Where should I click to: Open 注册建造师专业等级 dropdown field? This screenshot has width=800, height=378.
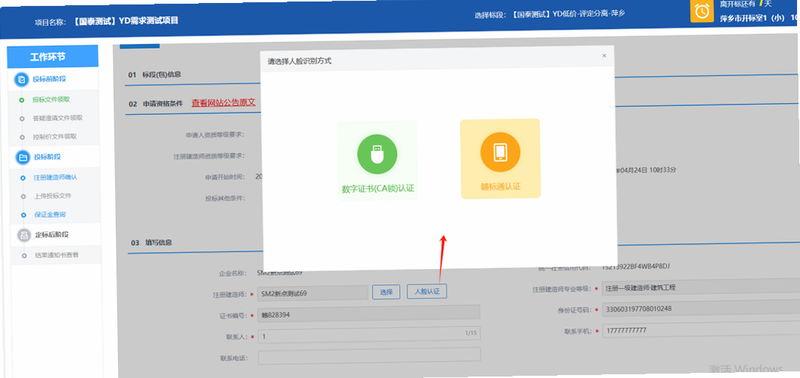tap(701, 288)
